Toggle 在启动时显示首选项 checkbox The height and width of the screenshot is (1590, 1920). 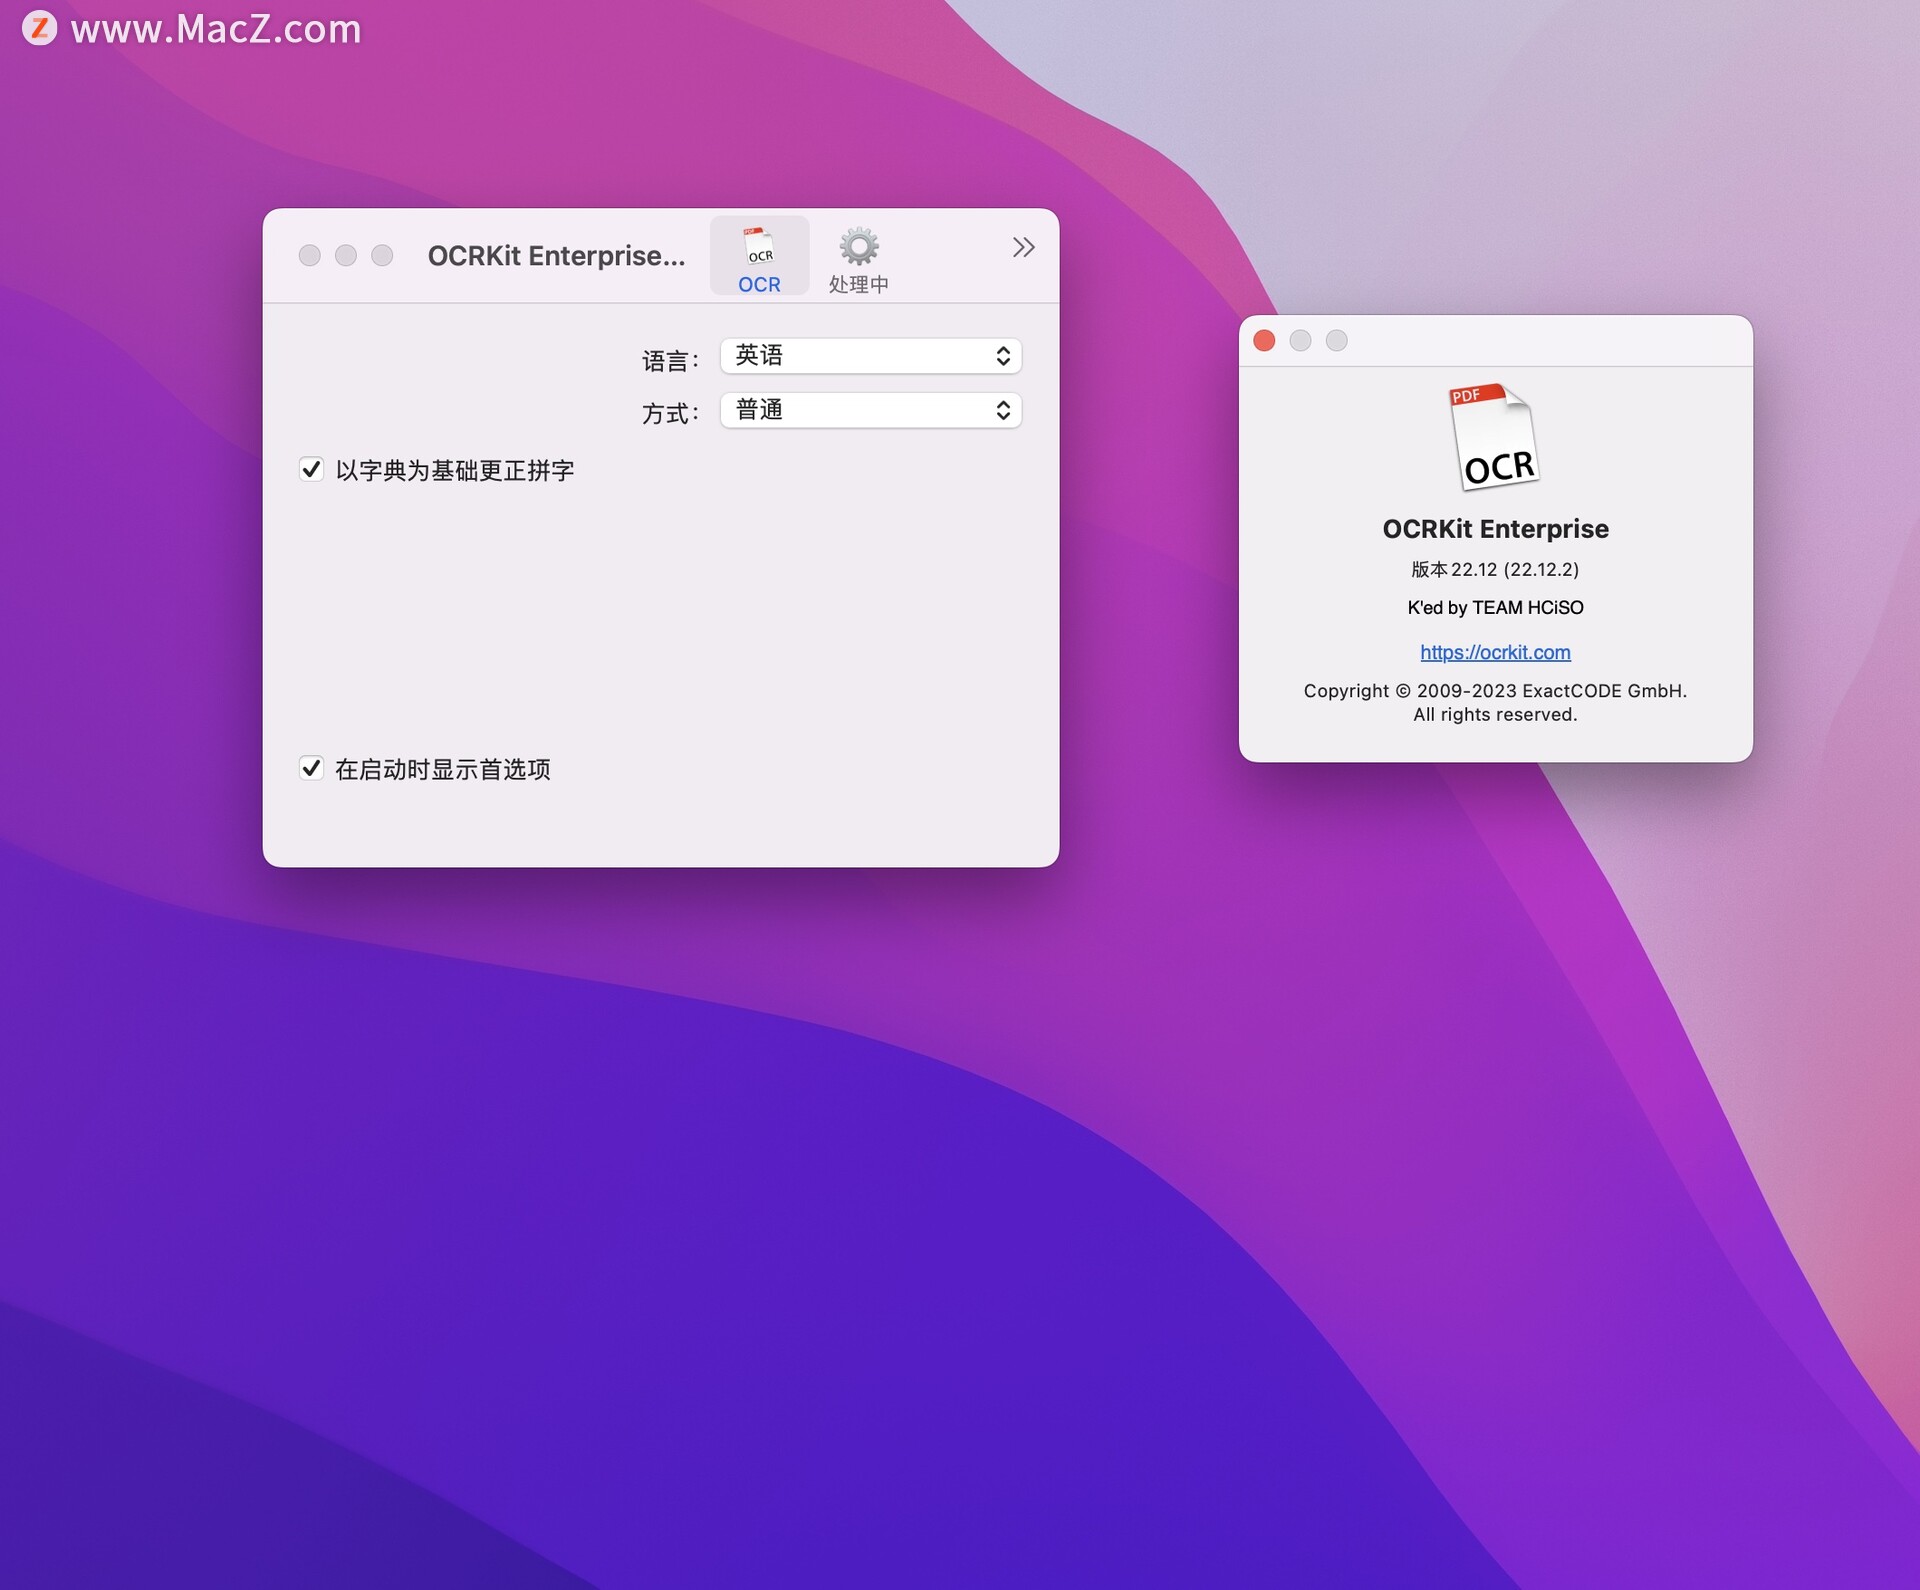[x=311, y=768]
